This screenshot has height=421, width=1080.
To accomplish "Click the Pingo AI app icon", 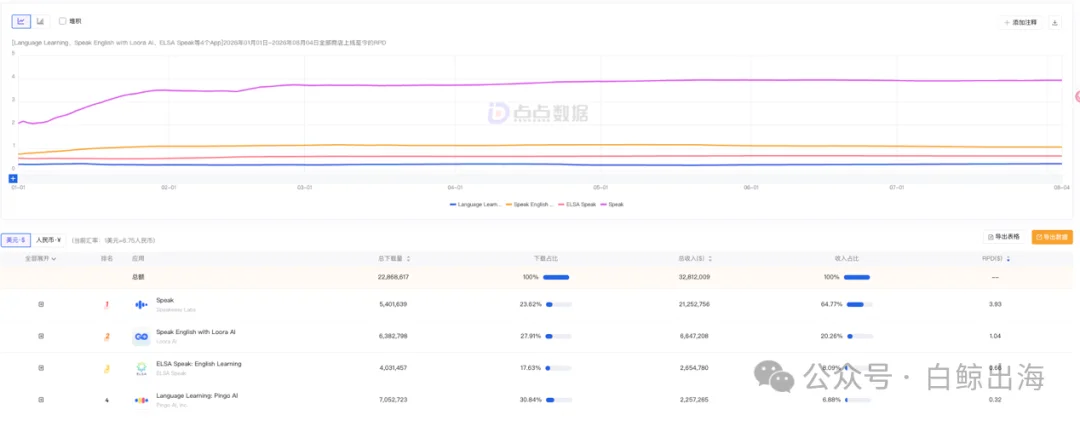I will pyautogui.click(x=141, y=400).
